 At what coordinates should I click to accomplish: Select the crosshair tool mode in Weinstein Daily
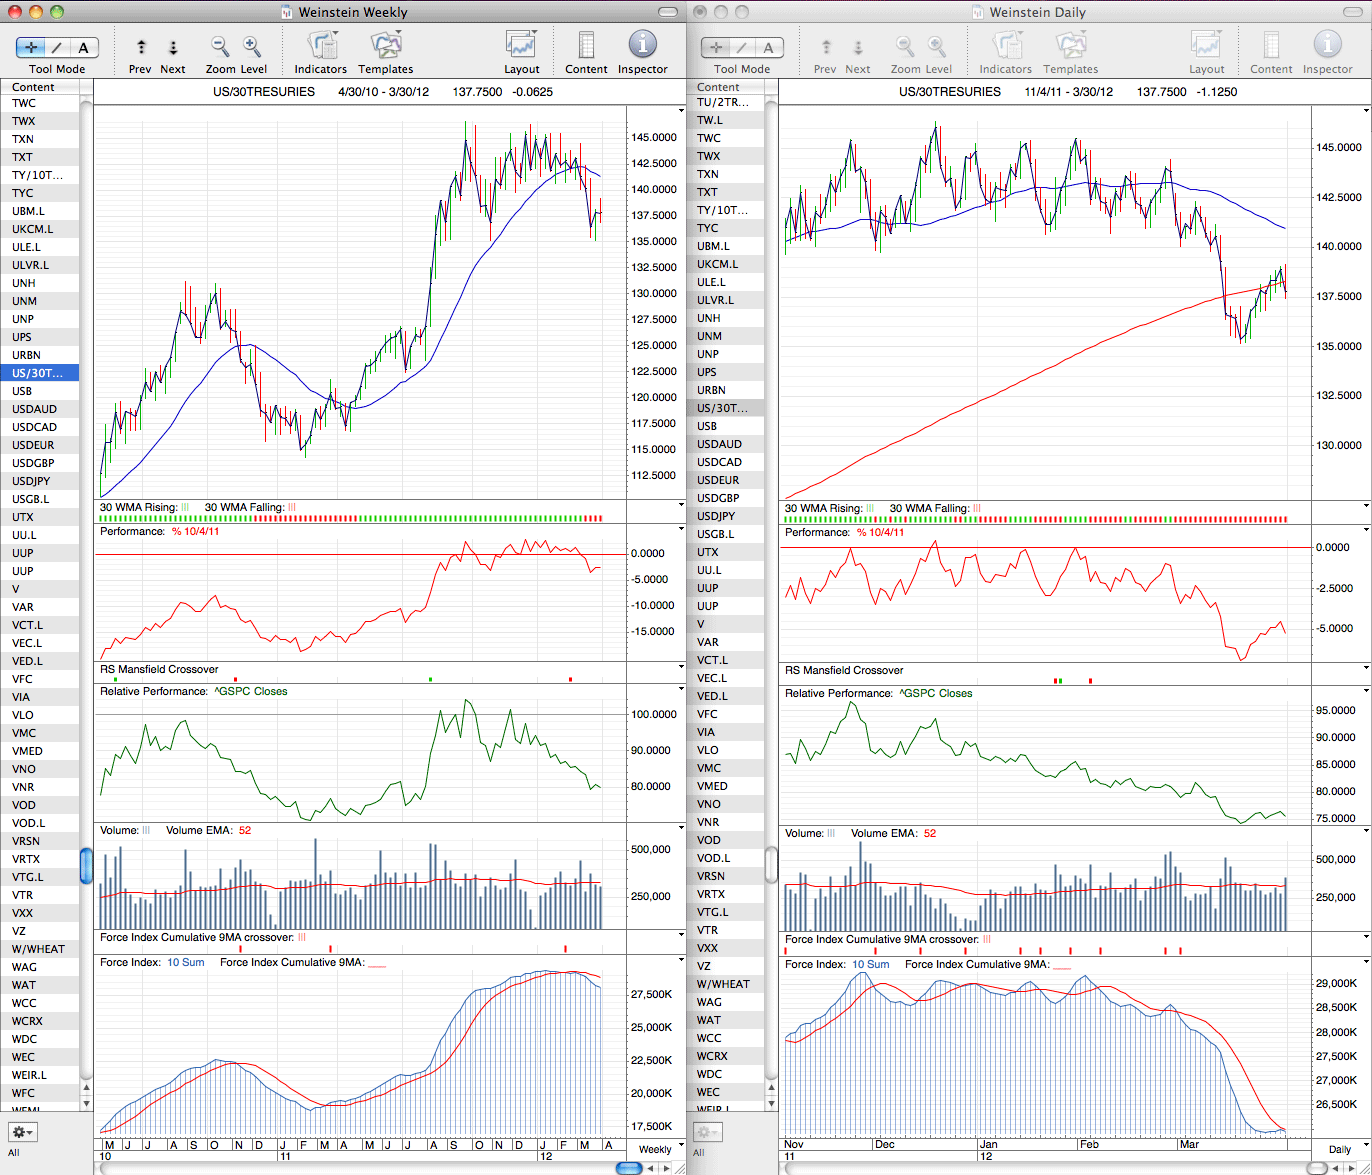click(716, 48)
